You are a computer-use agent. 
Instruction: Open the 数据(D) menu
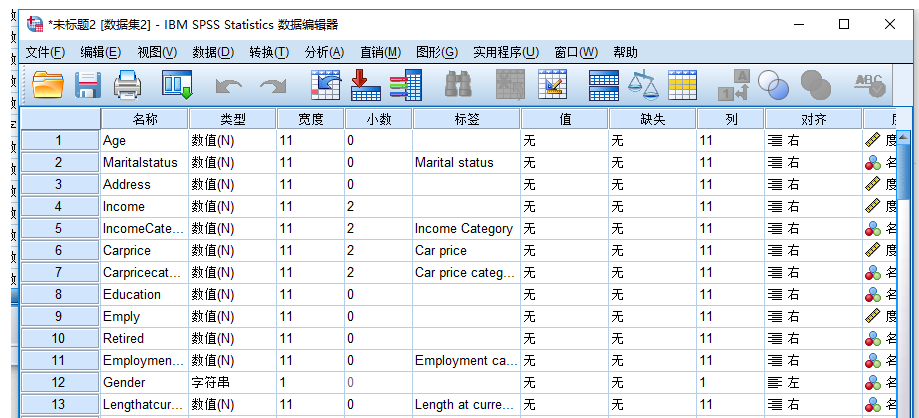point(213,52)
